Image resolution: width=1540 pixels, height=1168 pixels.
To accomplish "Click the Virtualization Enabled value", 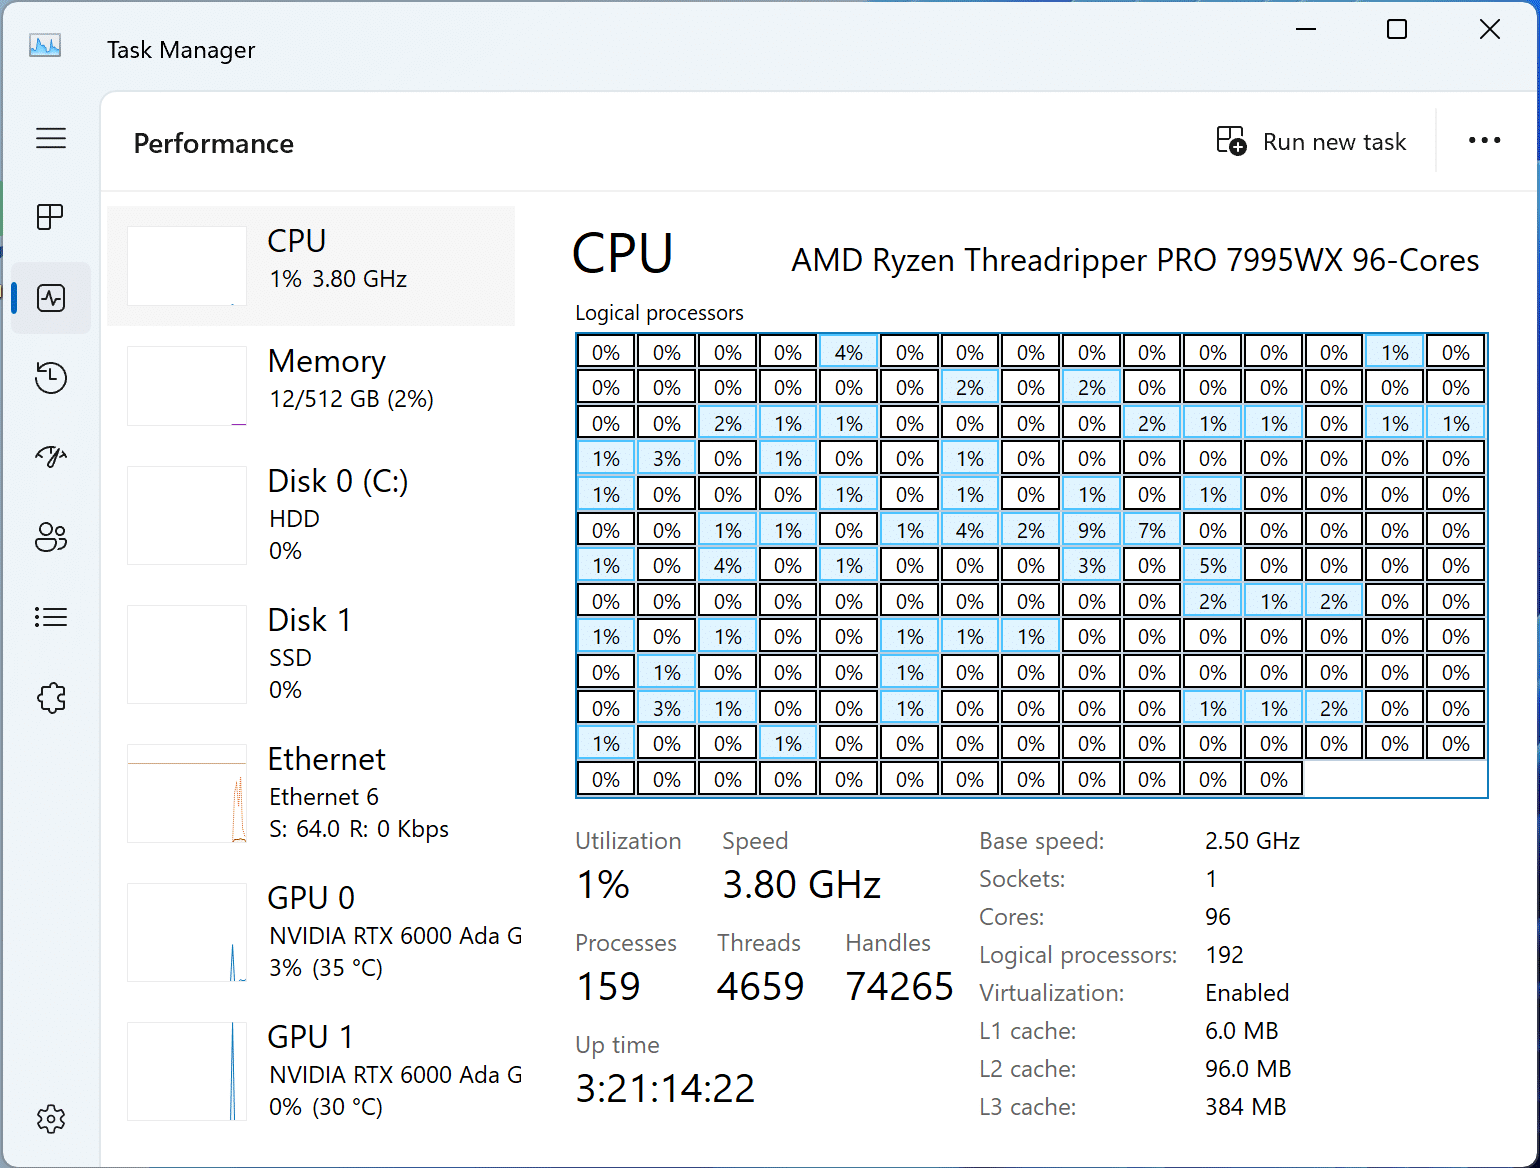I will [1247, 993].
